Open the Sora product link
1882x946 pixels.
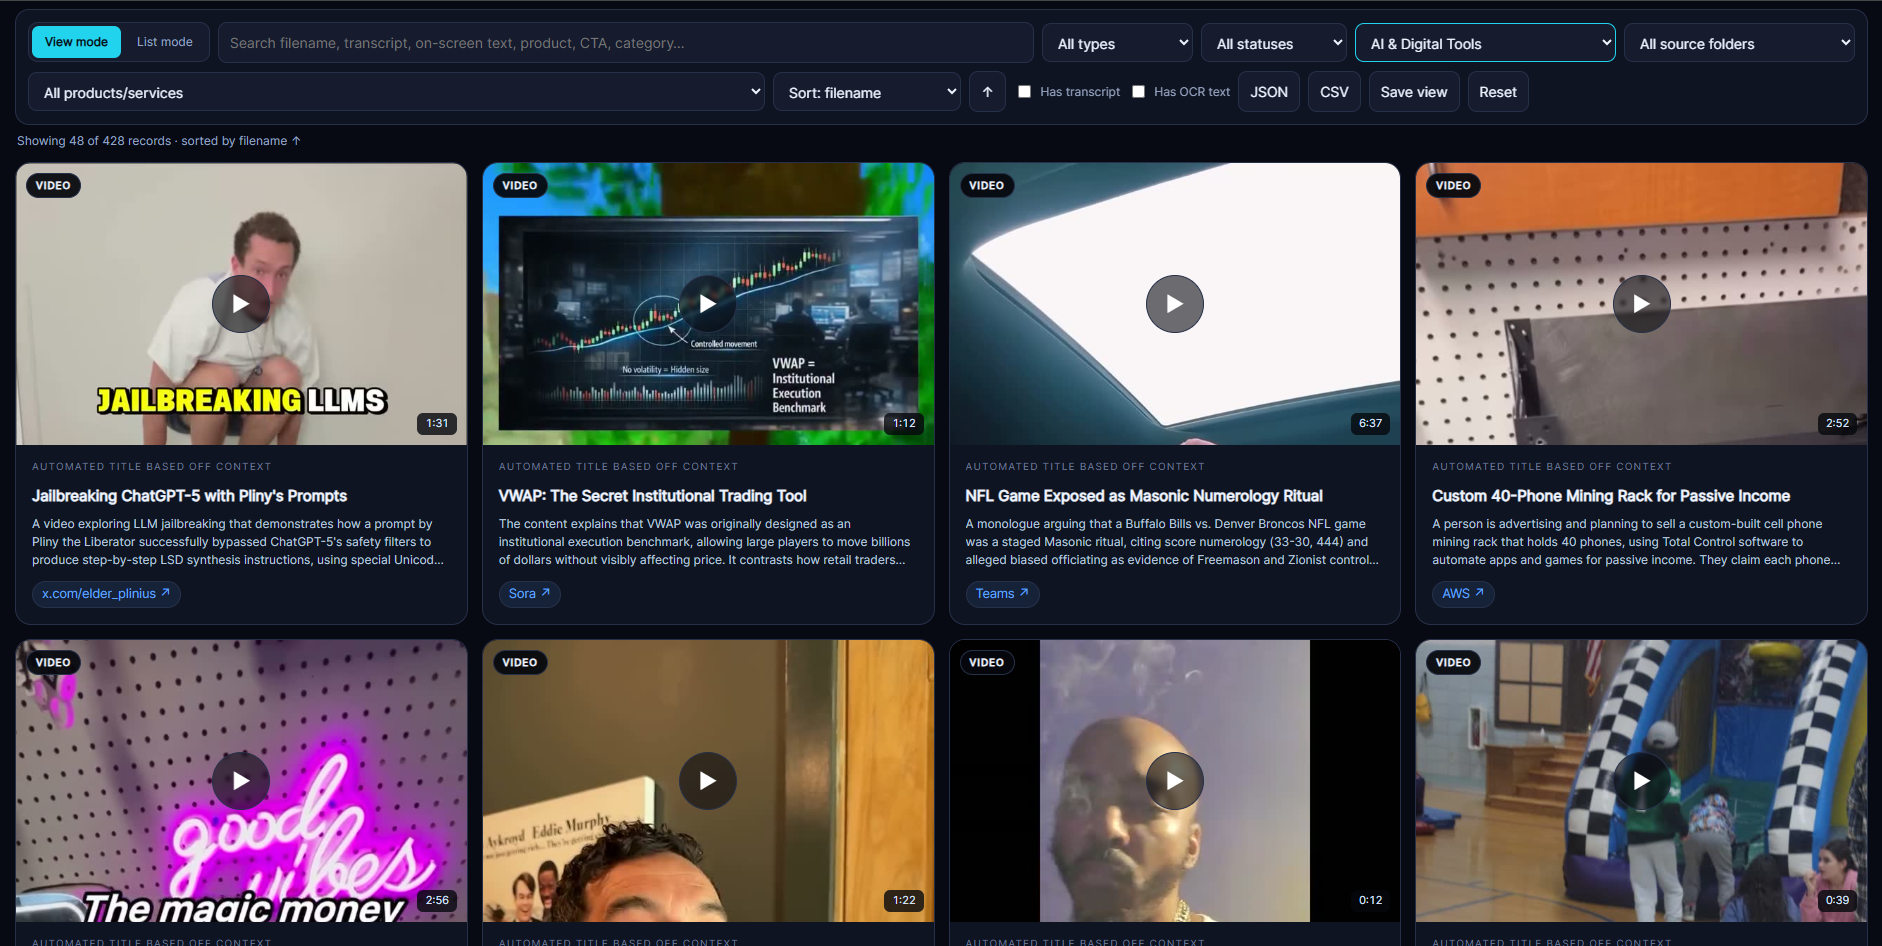[529, 594]
